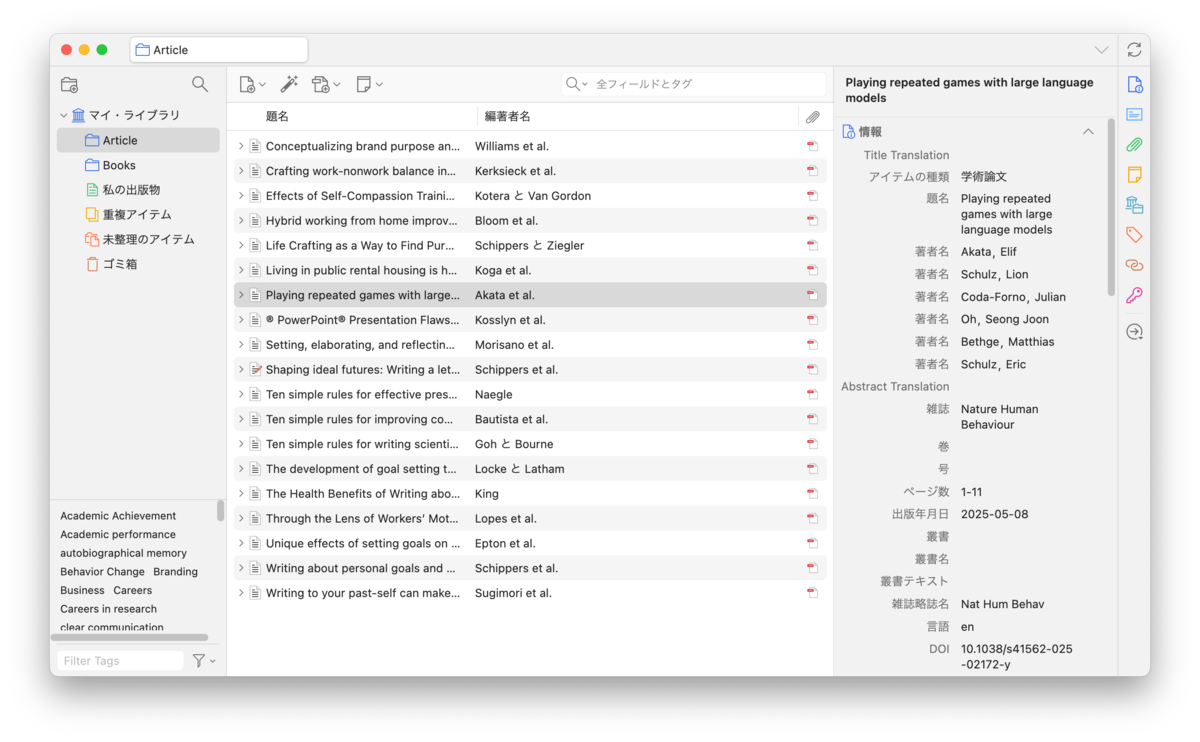The image size is (1200, 742).
Task: Click the item pane vertical scrollbar
Action: pos(1111,207)
